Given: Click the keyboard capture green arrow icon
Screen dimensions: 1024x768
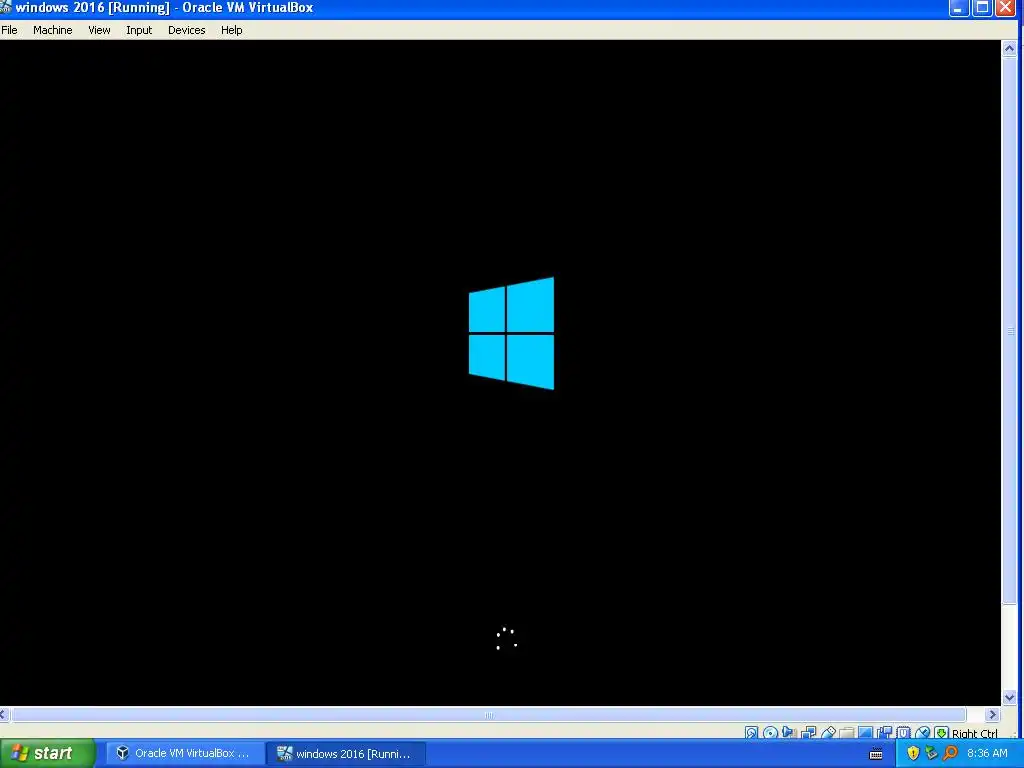Looking at the screenshot, I should tap(941, 733).
